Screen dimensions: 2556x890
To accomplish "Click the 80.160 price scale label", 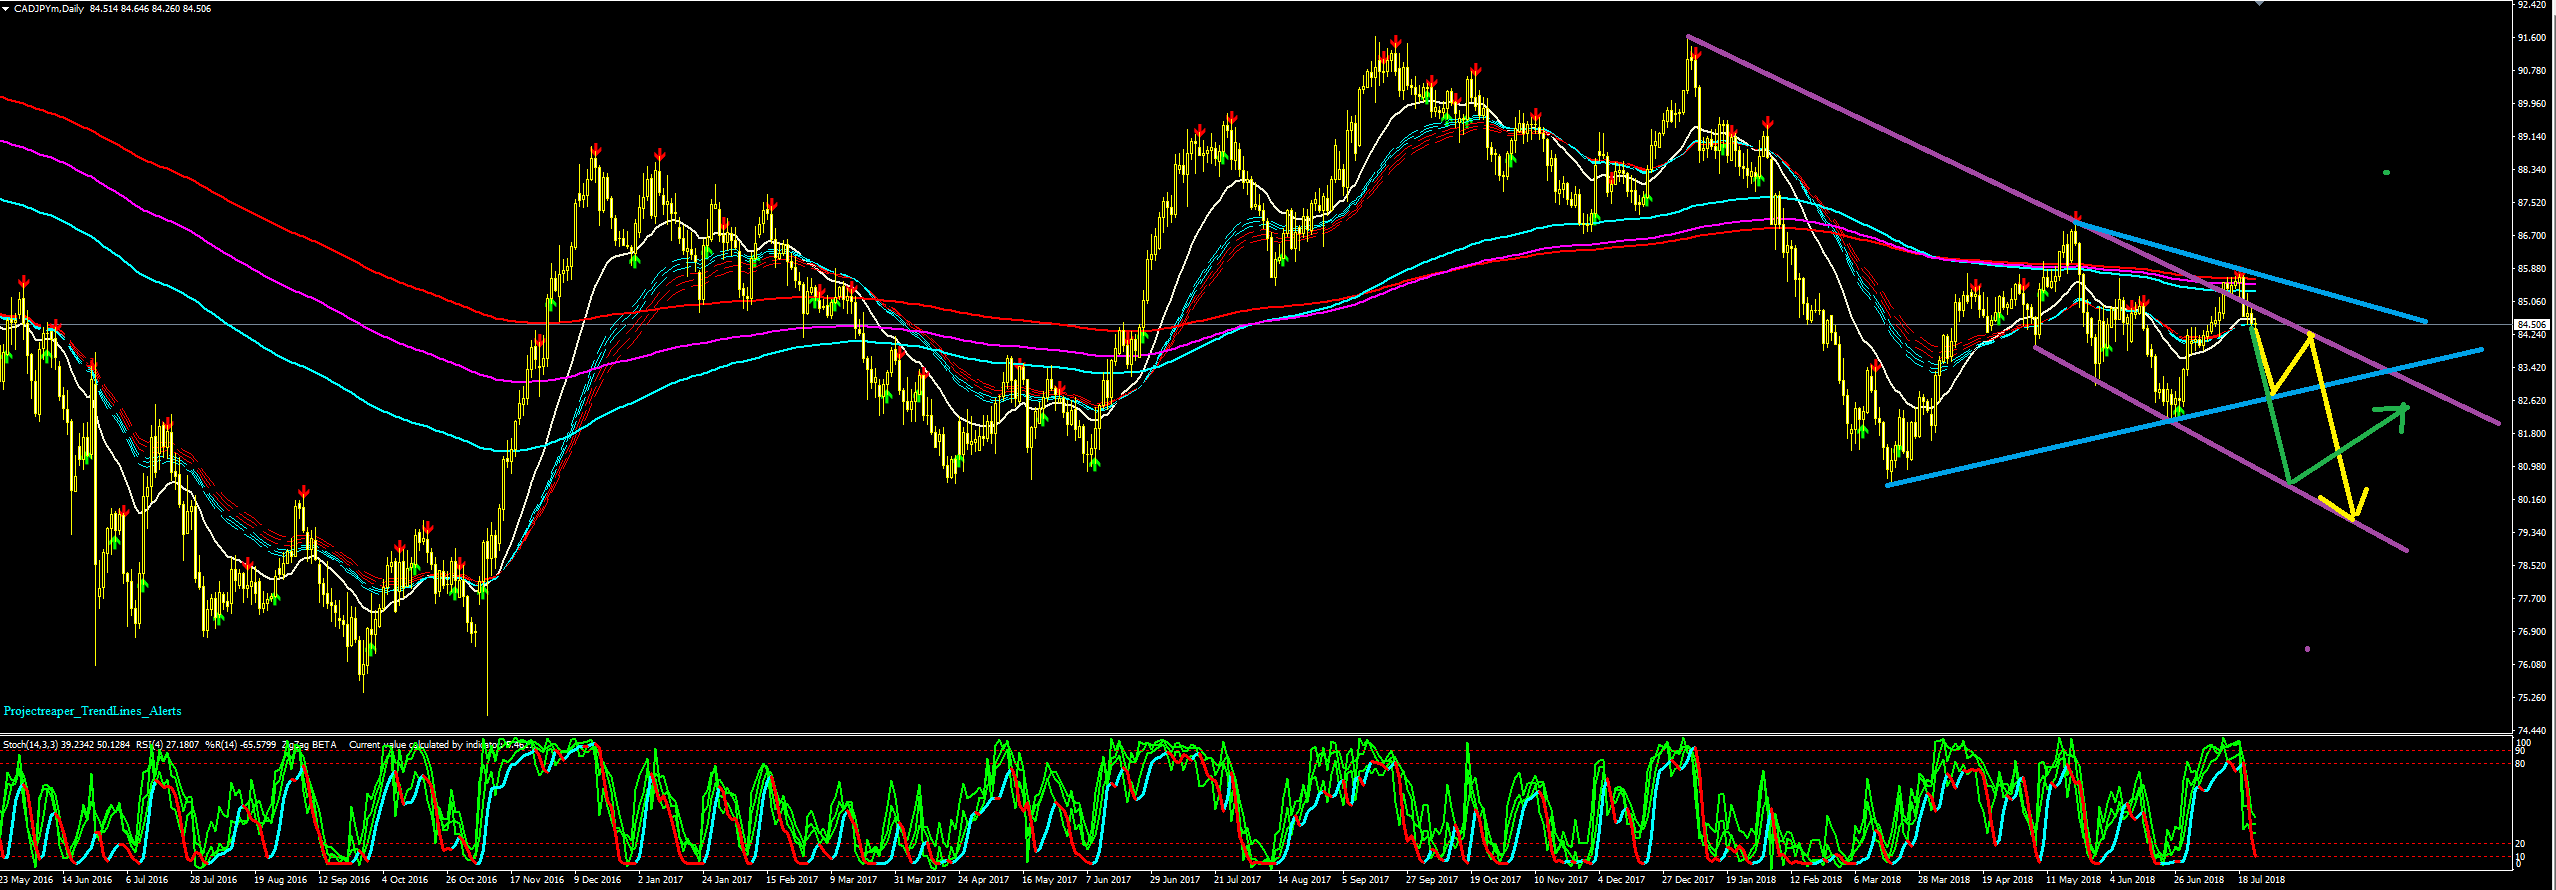I will point(2531,500).
